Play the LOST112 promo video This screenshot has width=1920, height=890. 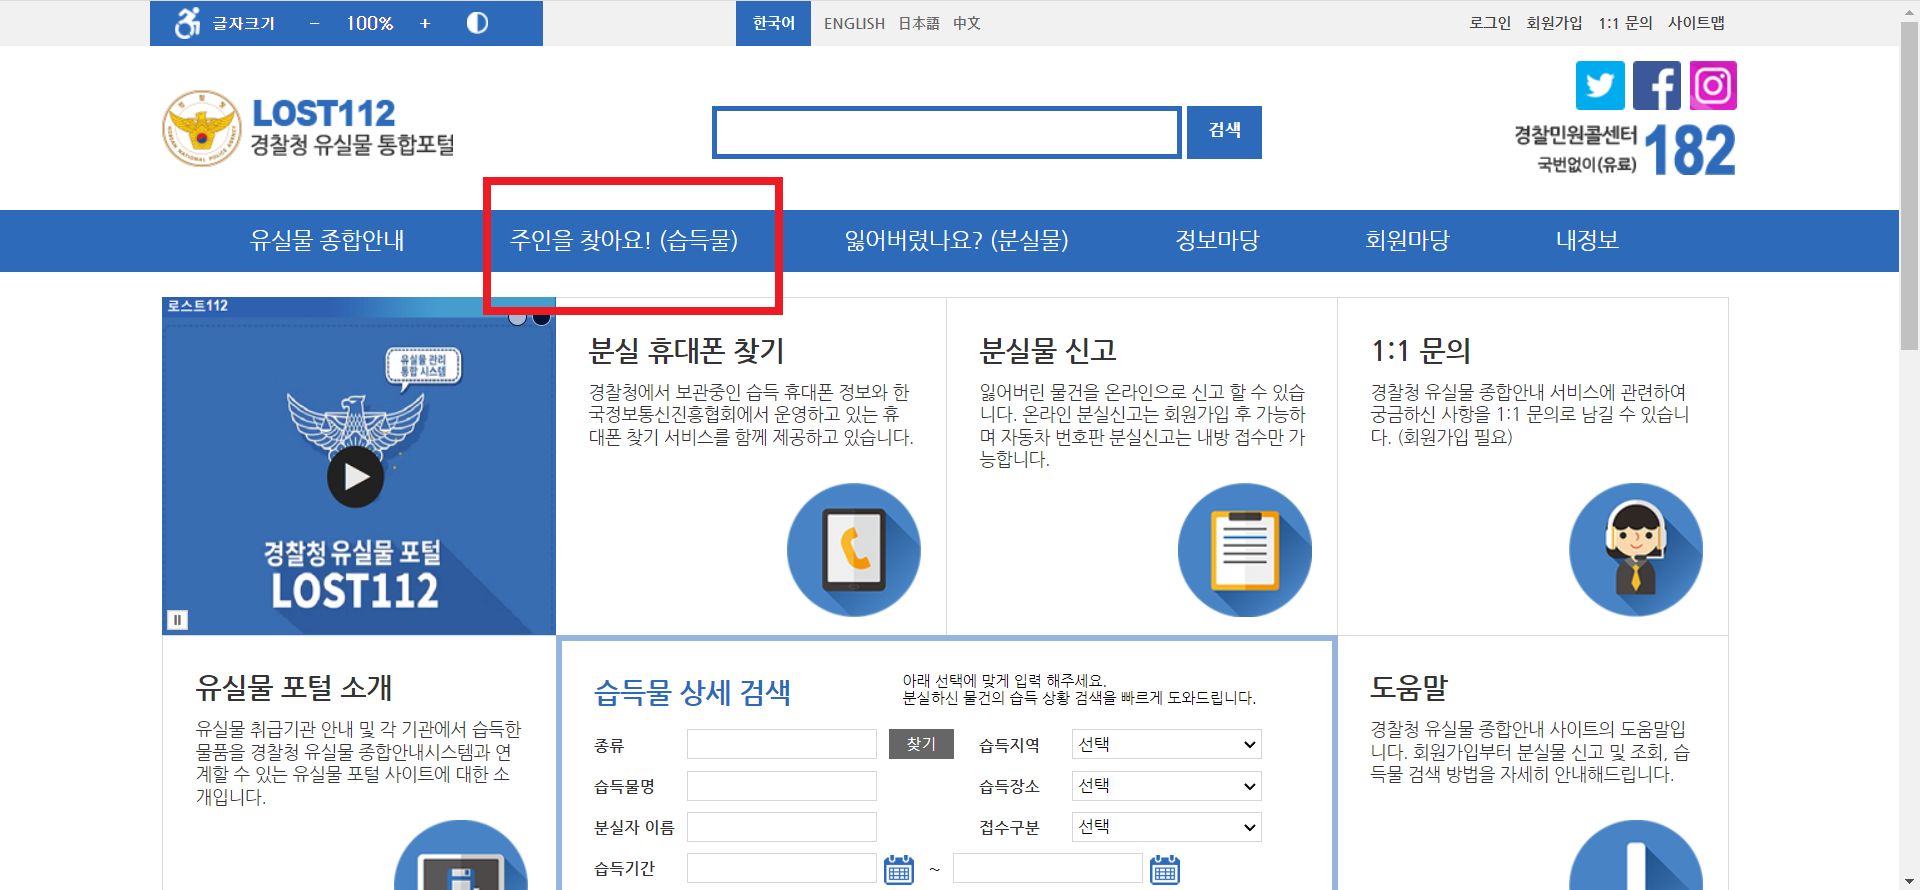click(x=356, y=477)
